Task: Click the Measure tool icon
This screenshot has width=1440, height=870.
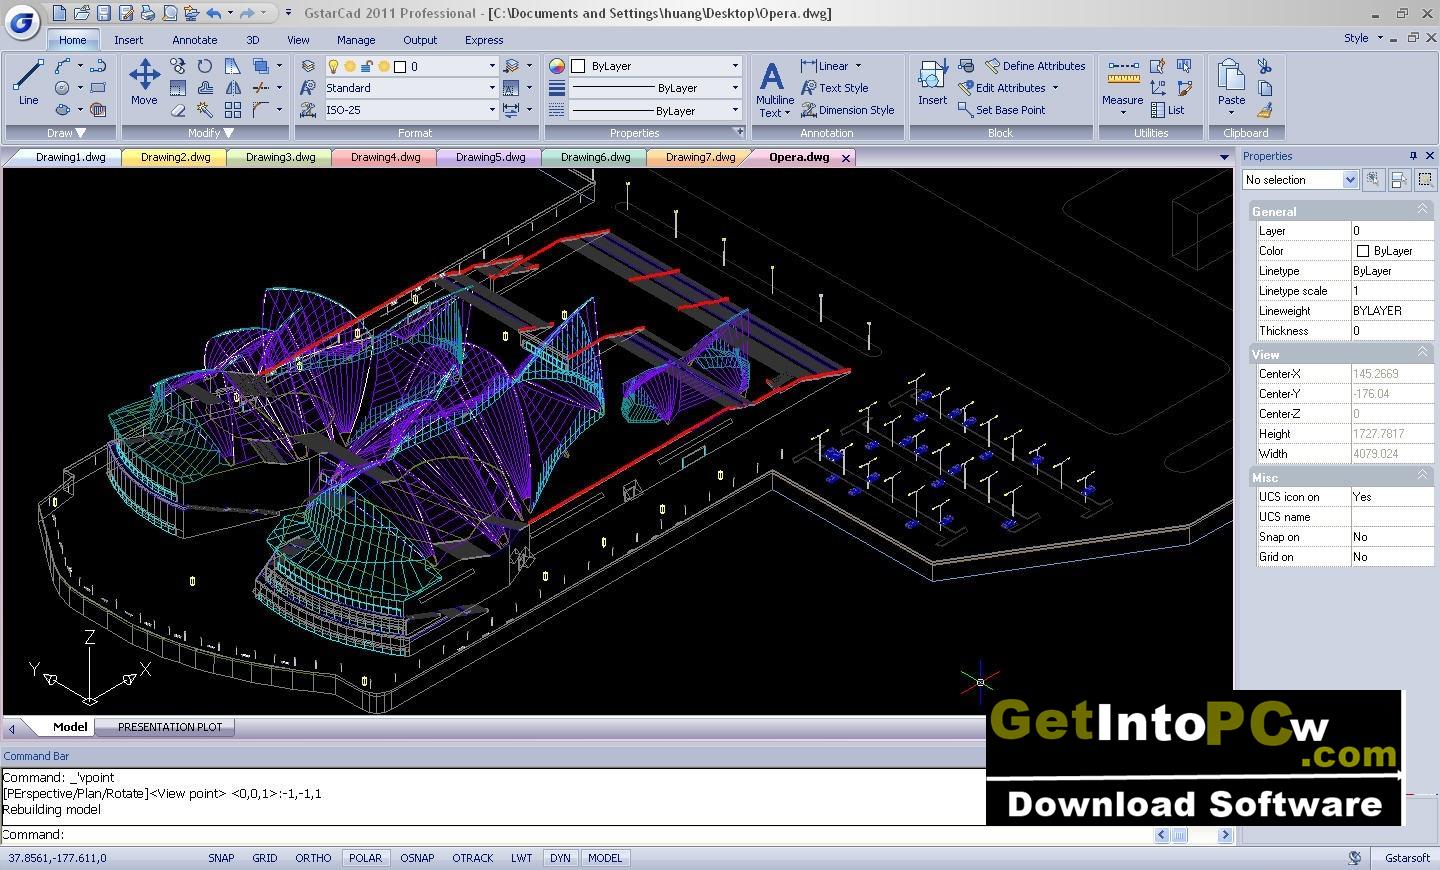Action: (1122, 82)
